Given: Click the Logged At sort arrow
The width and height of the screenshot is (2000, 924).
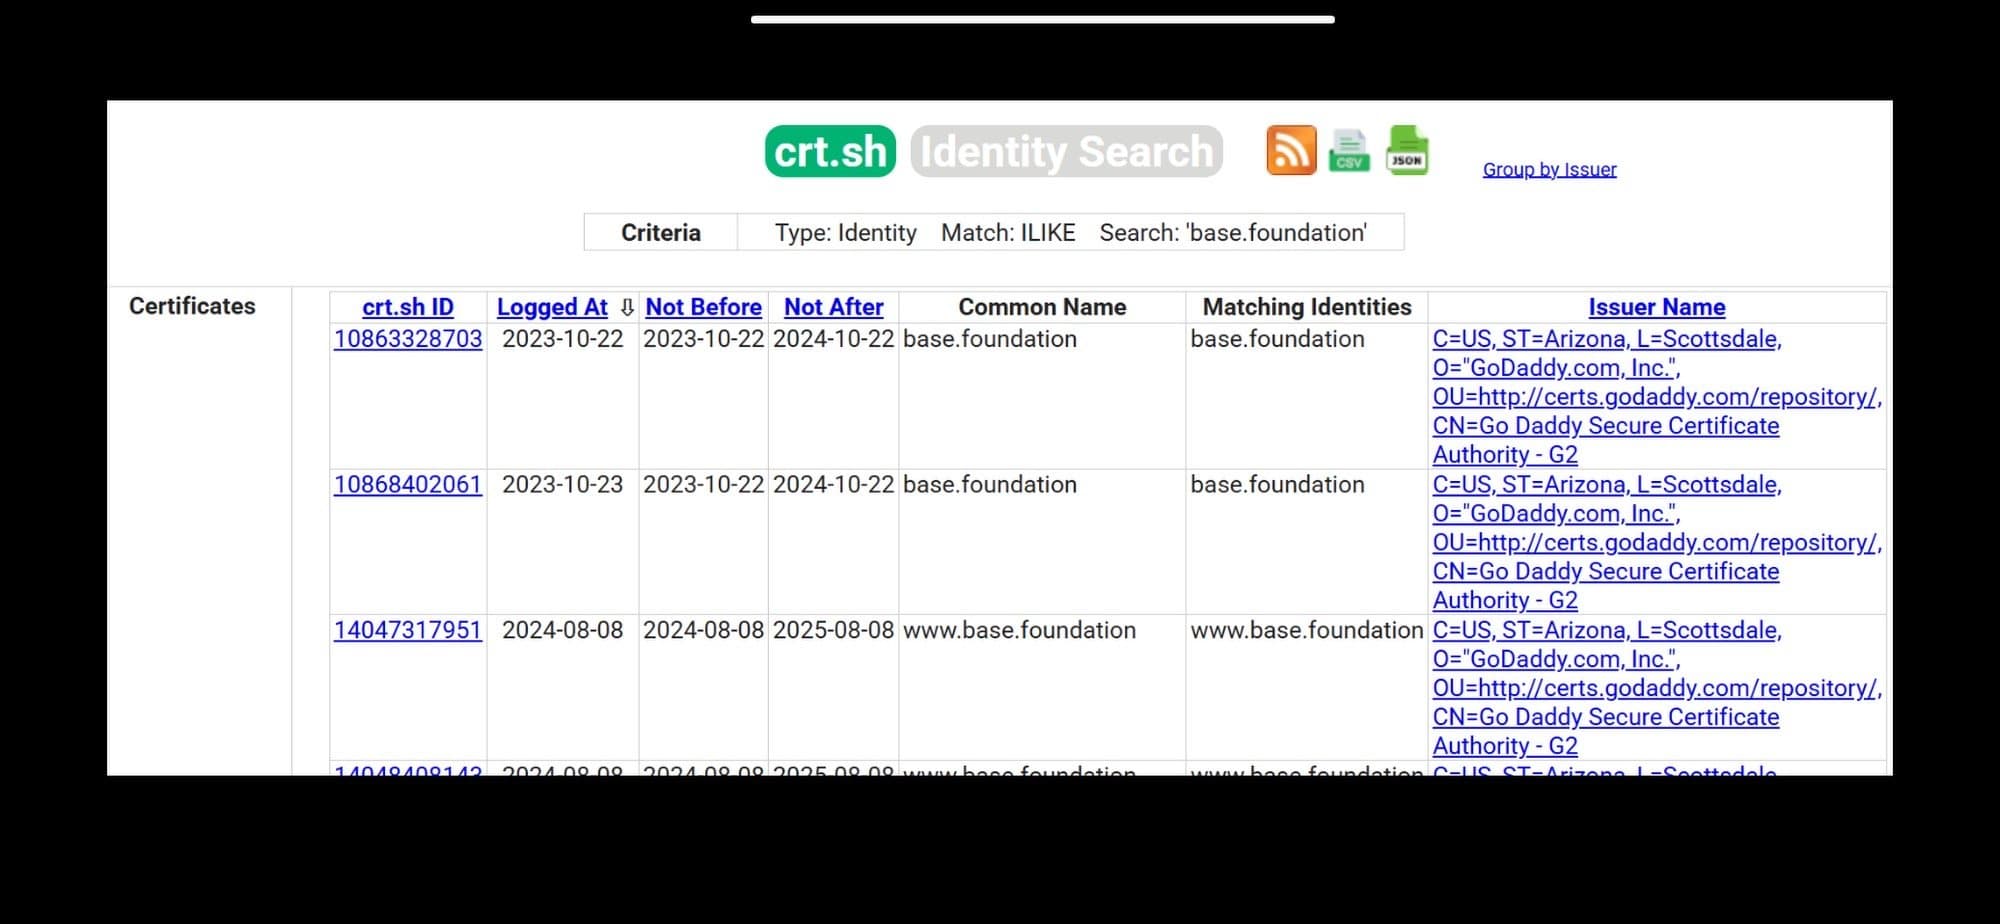Looking at the screenshot, I should click(x=627, y=307).
